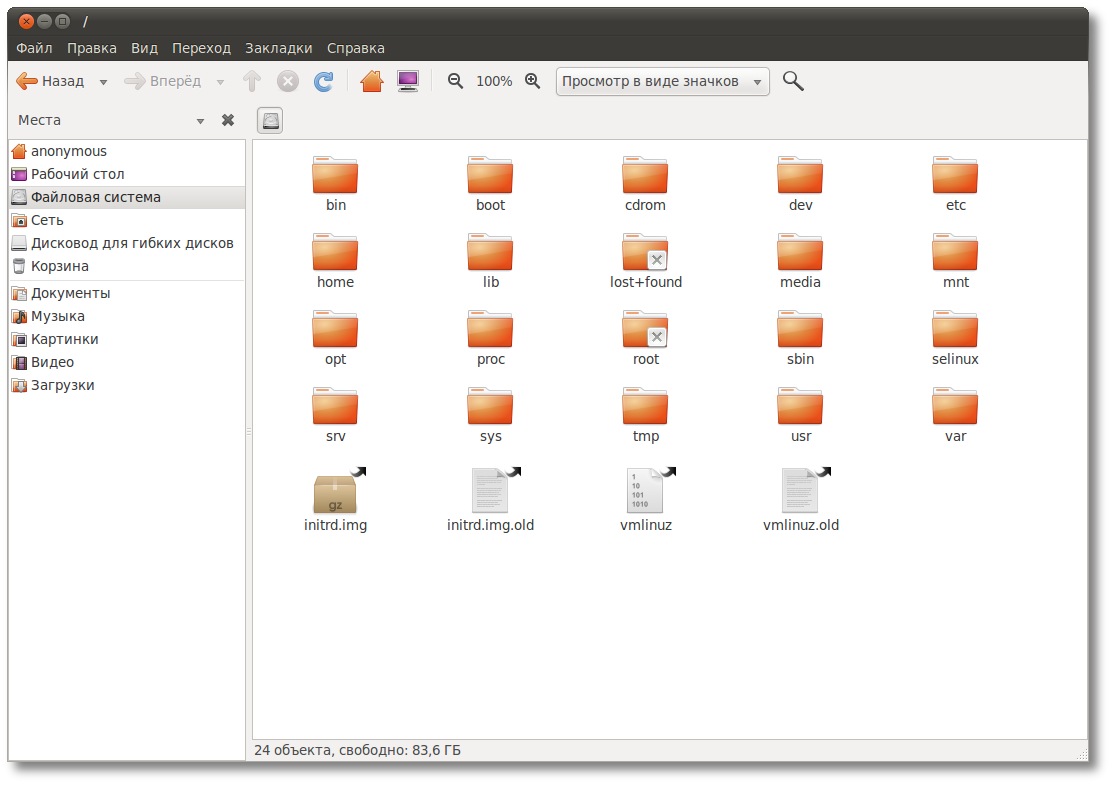Screen dimensions: 1112x785
Task: Toggle the filesystem root path button
Action: [270, 121]
